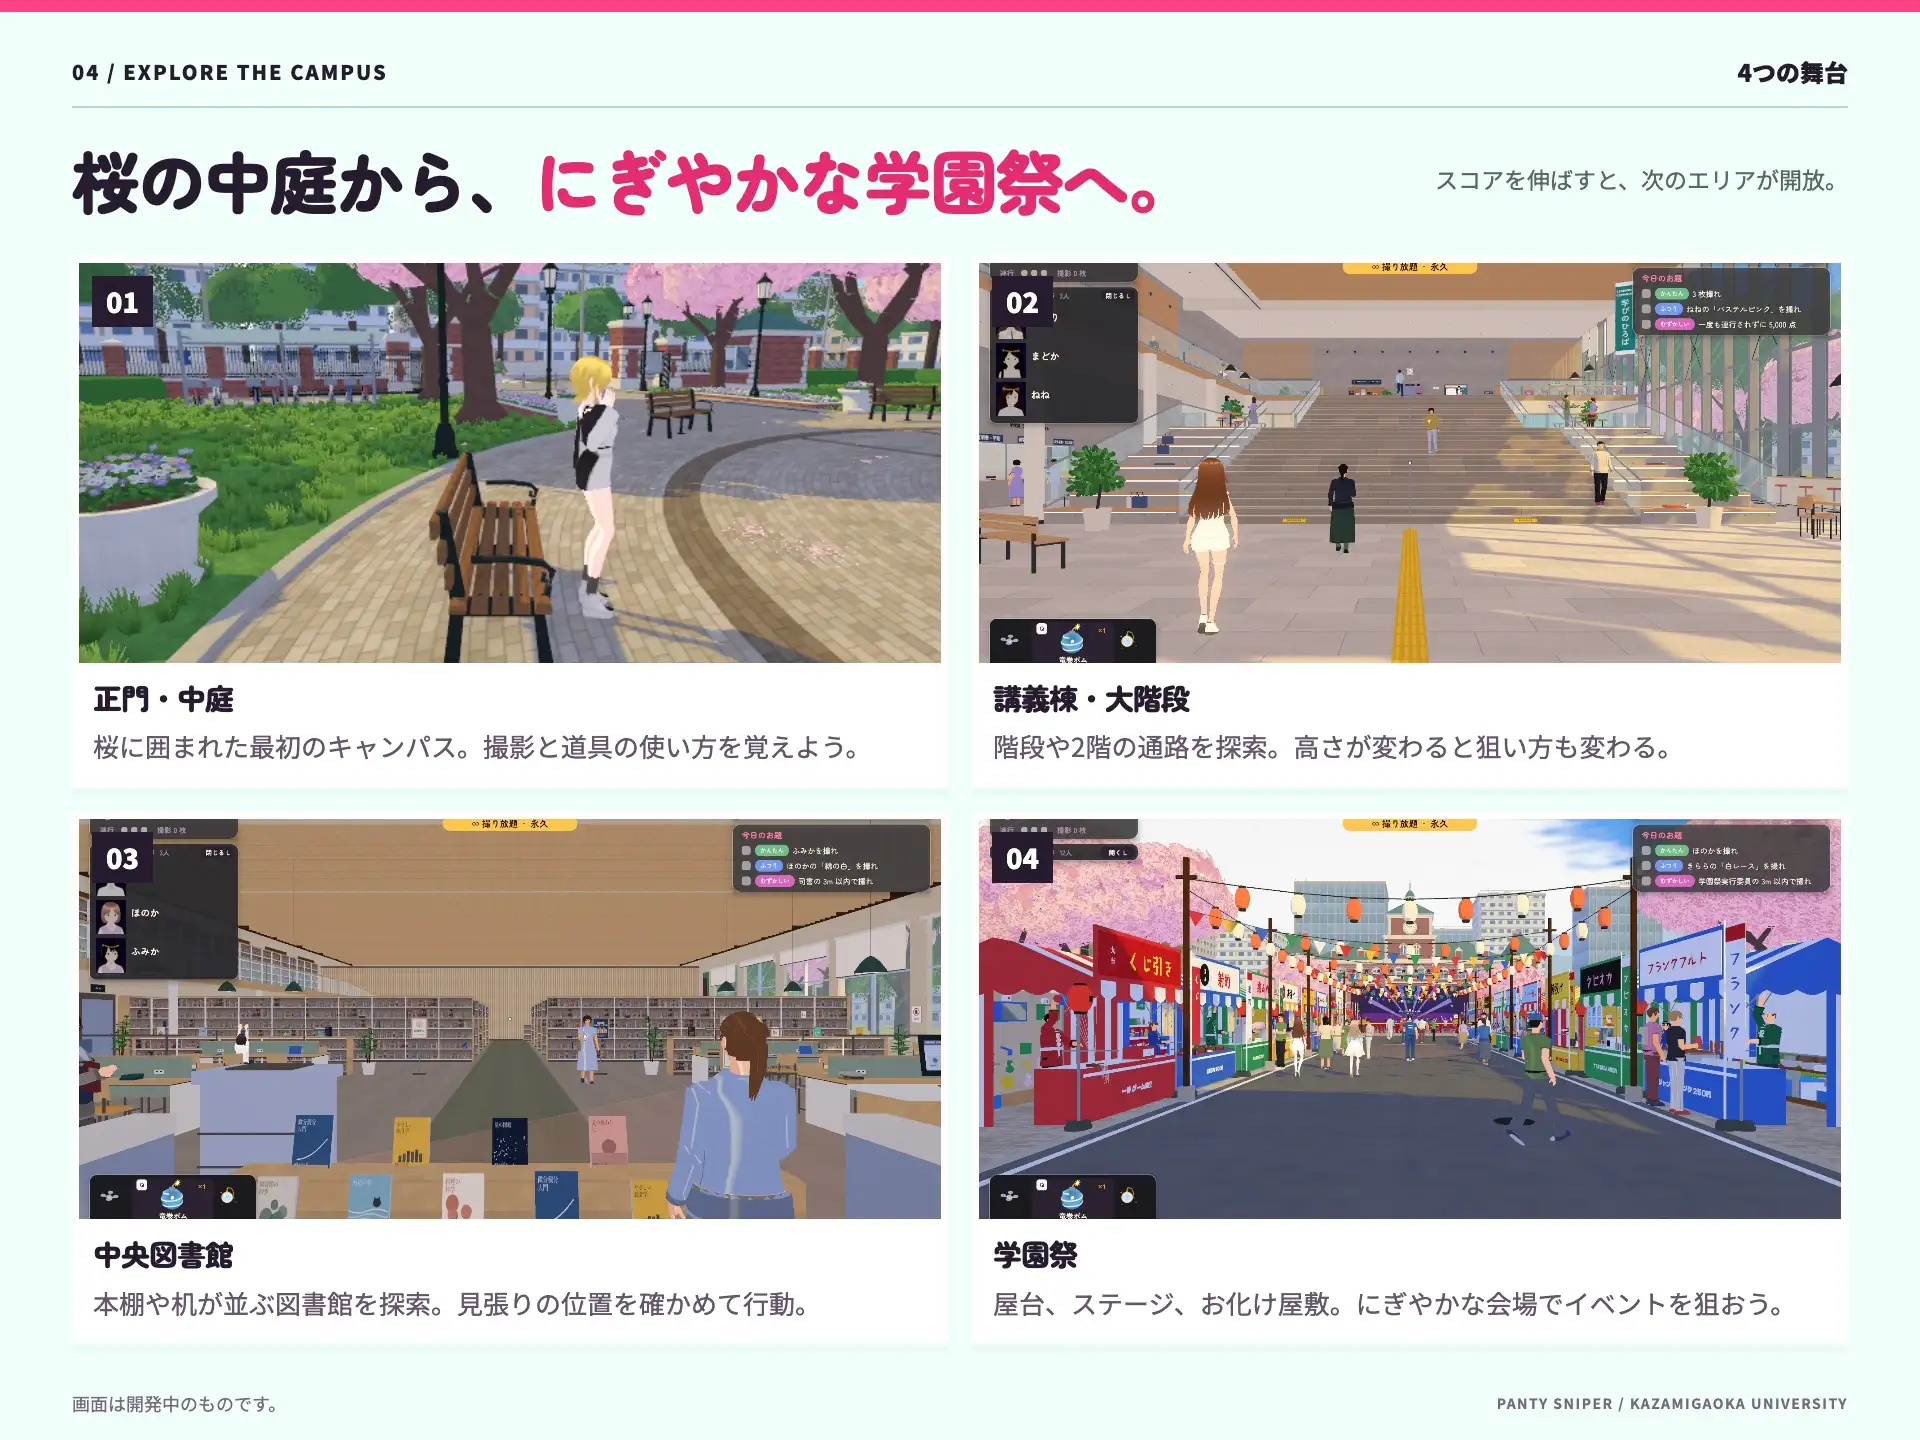Check the ほのかの mission box in library
Image resolution: width=1920 pixels, height=1440 pixels.
click(x=746, y=866)
